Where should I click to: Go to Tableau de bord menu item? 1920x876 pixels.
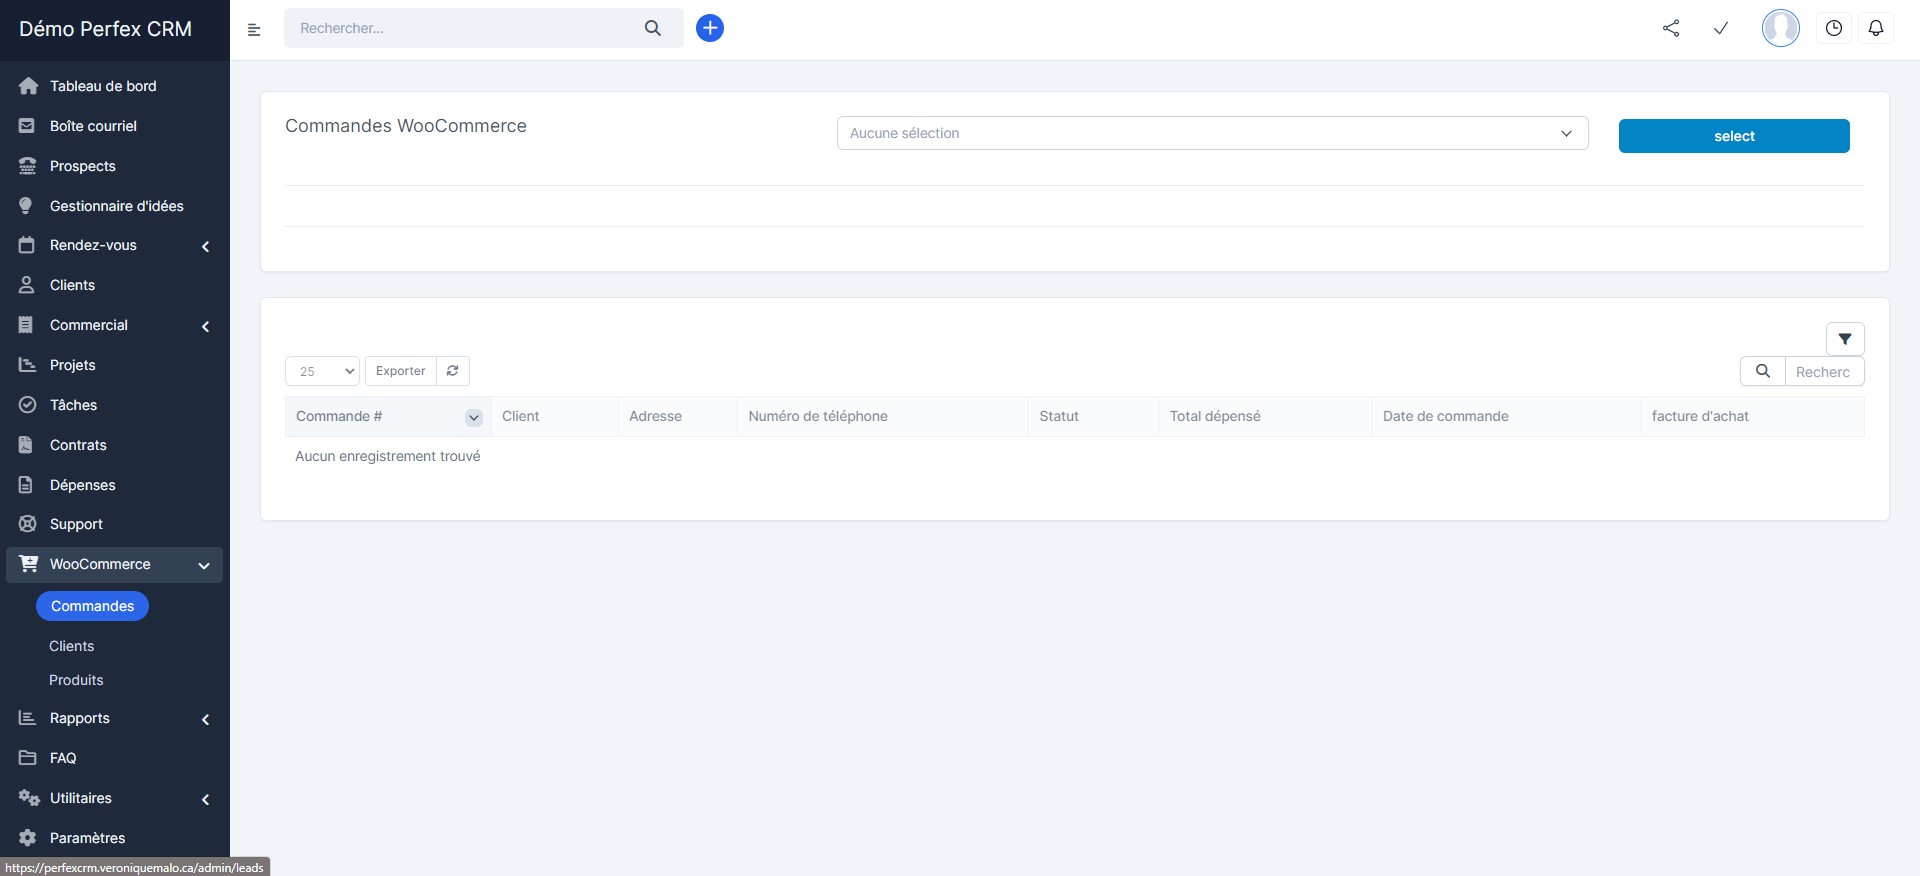pyautogui.click(x=103, y=86)
